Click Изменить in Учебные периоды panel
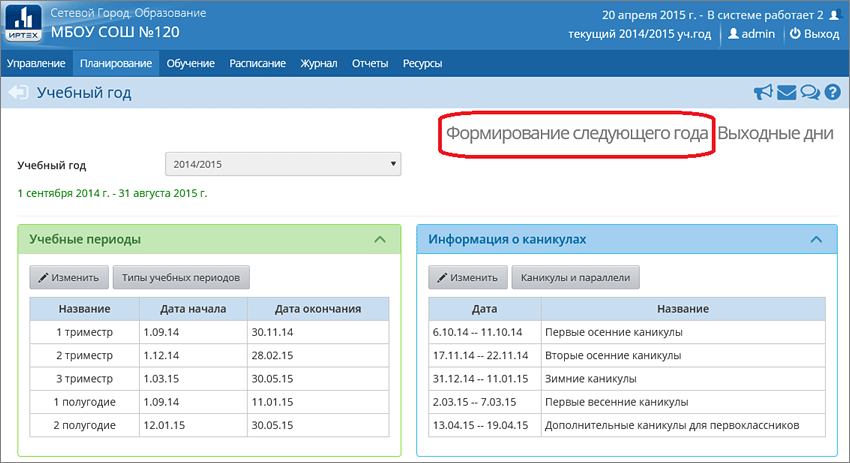The image size is (850, 463). coord(69,277)
